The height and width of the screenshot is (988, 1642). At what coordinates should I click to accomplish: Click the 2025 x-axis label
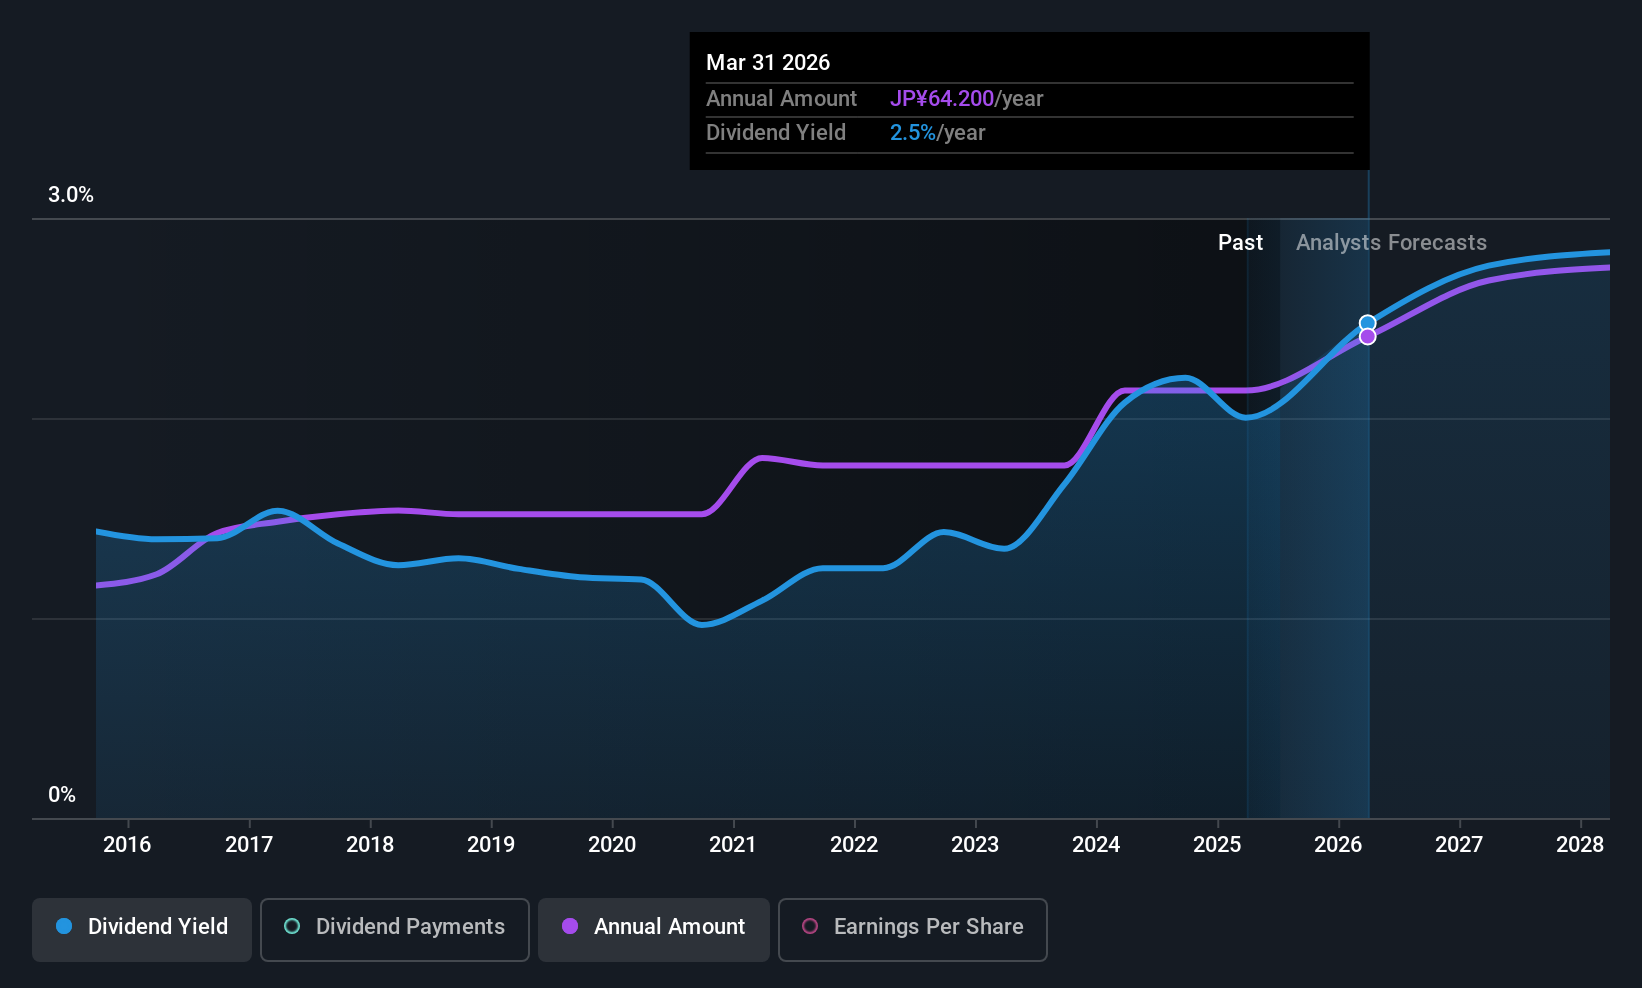coord(1217,845)
